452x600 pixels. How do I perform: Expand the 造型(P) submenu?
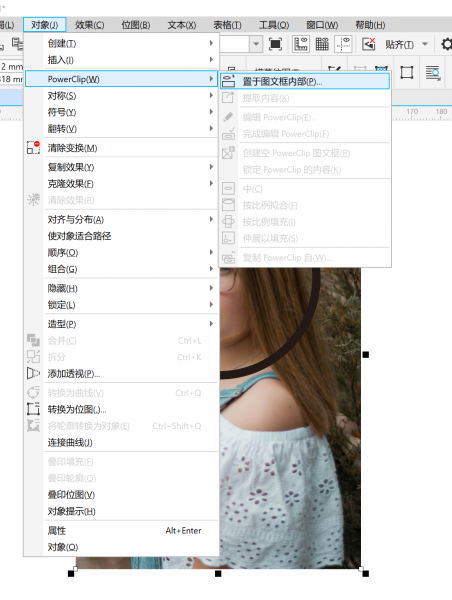coord(121,324)
